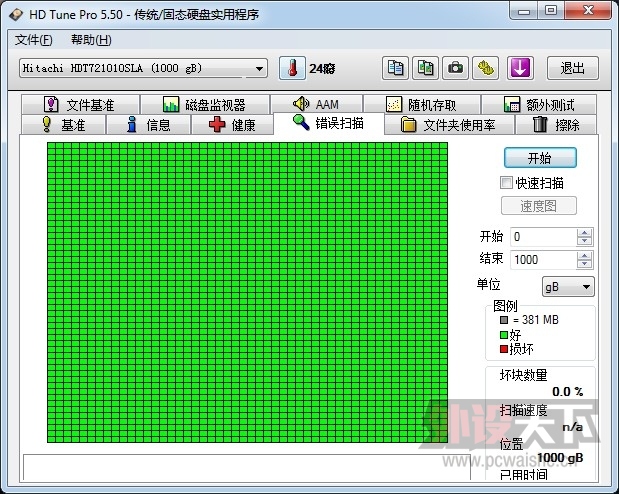This screenshot has width=619, height=494.
Task: Close the HD Tune Pro window
Action: pyautogui.click(x=588, y=11)
